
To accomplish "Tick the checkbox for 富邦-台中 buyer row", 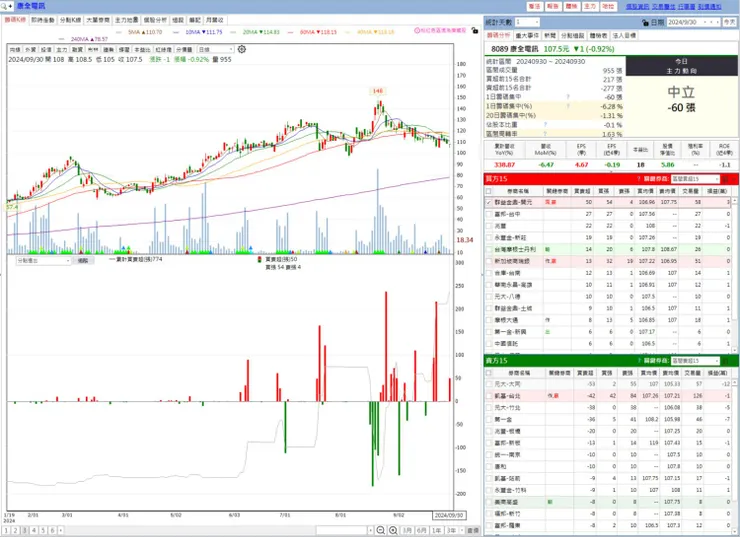I will [x=489, y=214].
